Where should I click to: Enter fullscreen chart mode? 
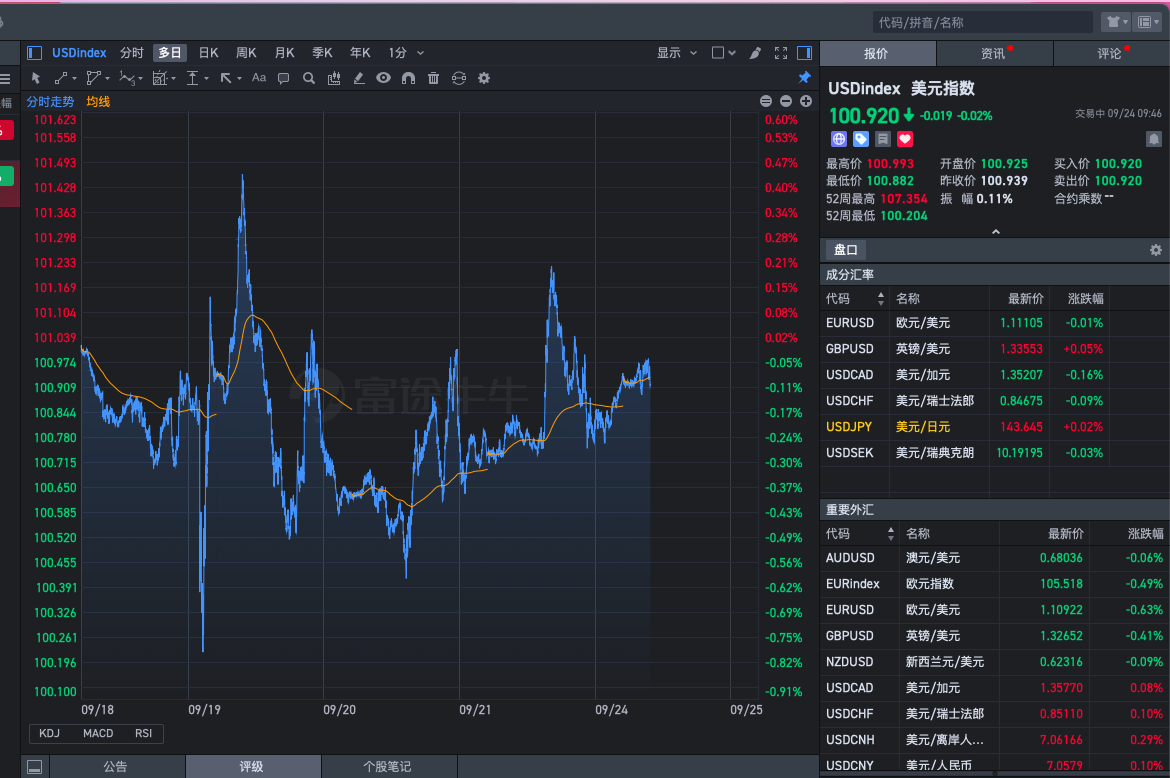(x=780, y=53)
